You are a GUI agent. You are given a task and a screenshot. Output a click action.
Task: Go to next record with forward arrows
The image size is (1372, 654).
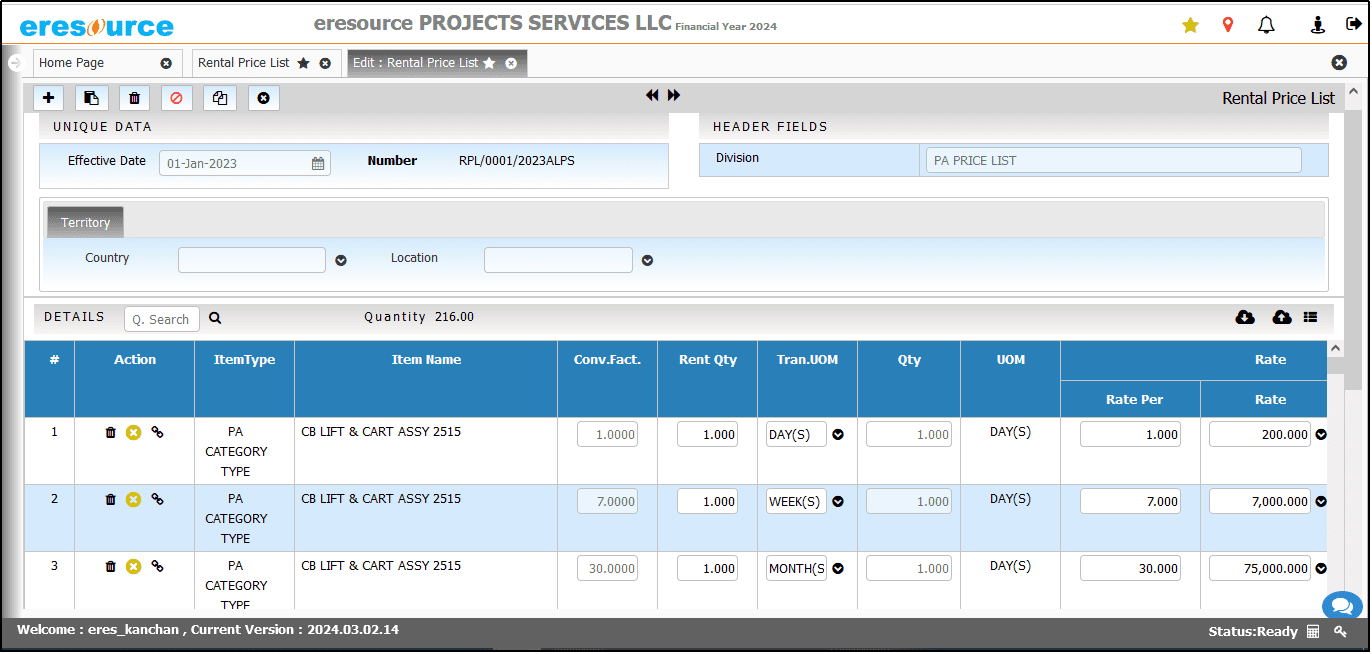tap(674, 95)
